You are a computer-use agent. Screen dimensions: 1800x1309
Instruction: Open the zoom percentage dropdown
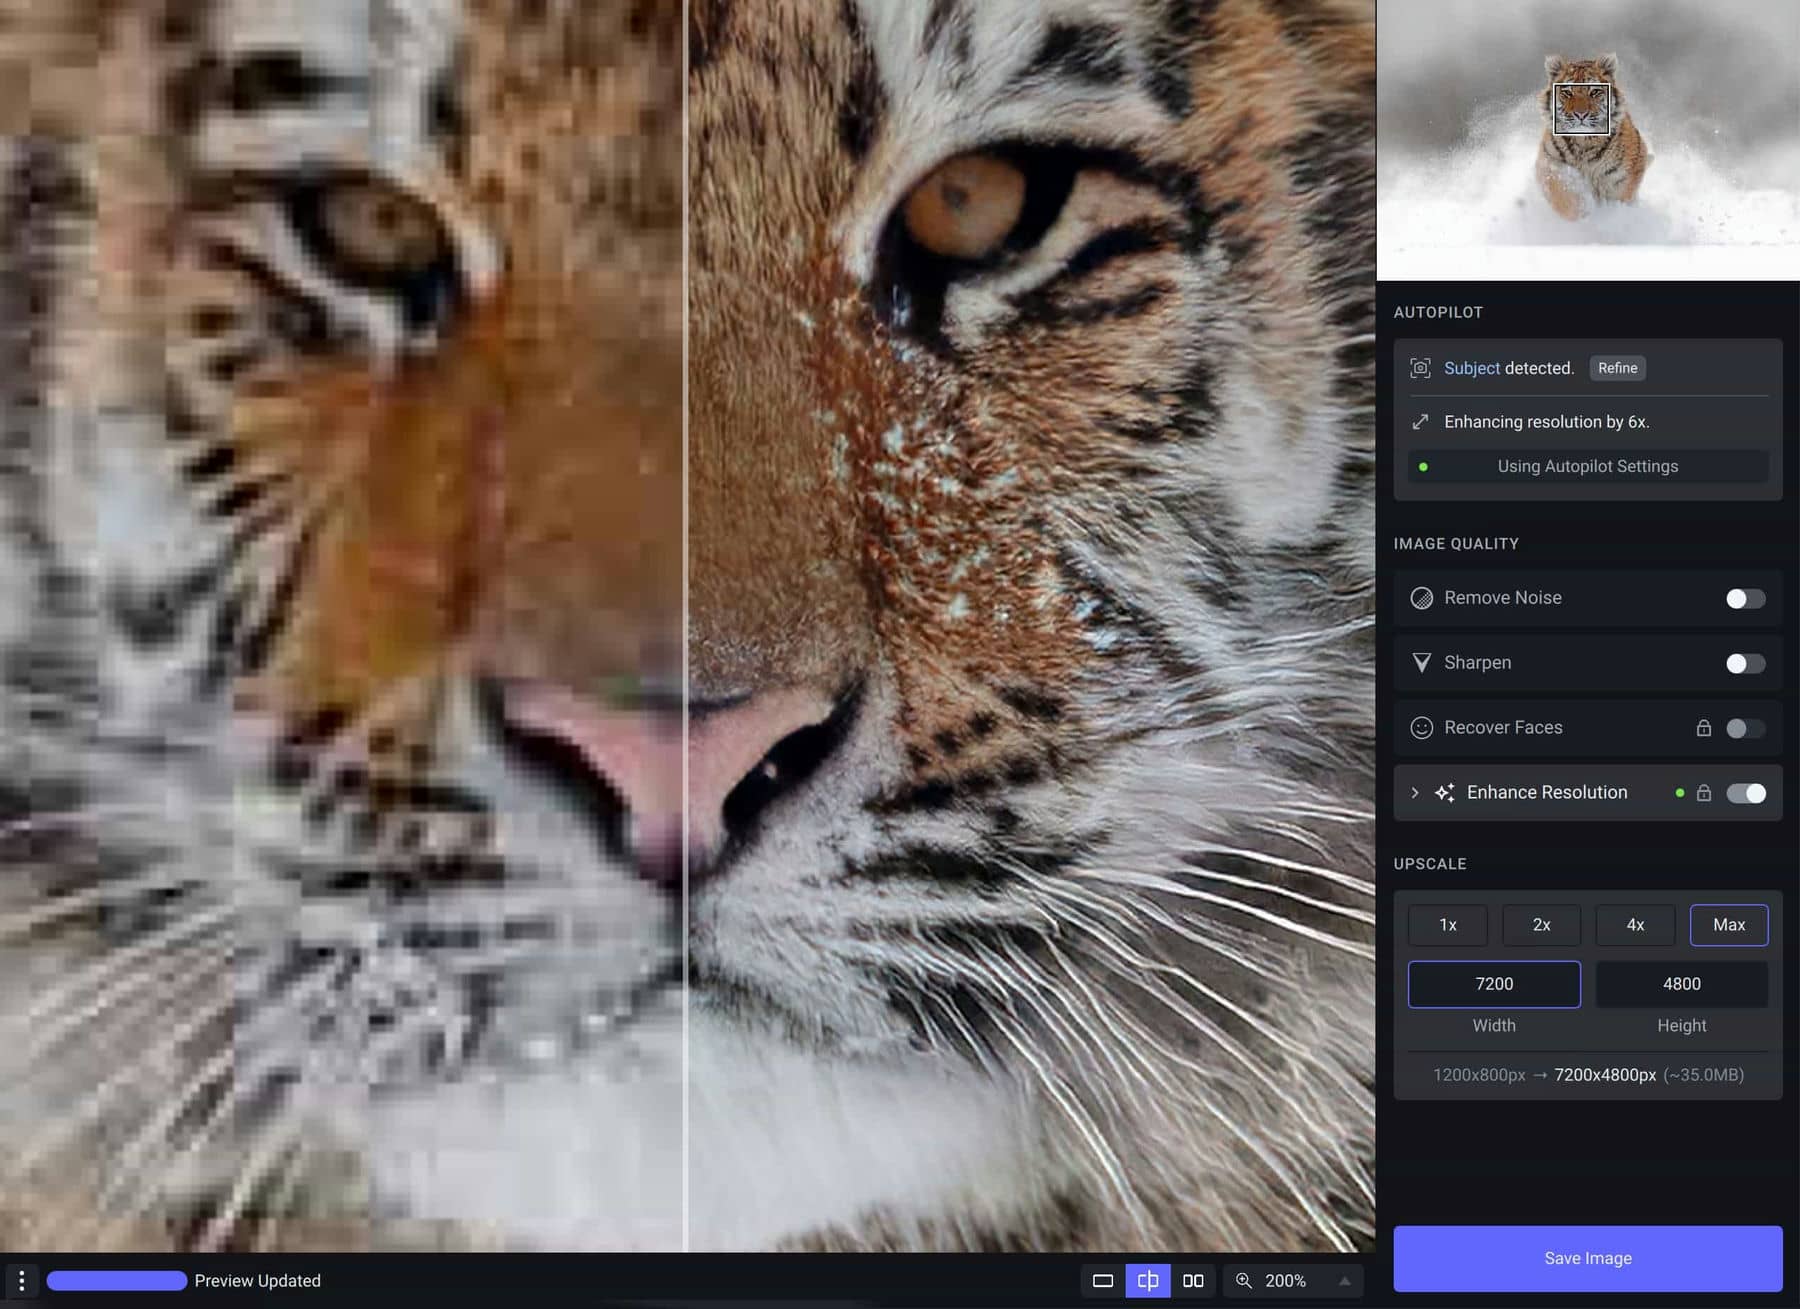(1345, 1281)
